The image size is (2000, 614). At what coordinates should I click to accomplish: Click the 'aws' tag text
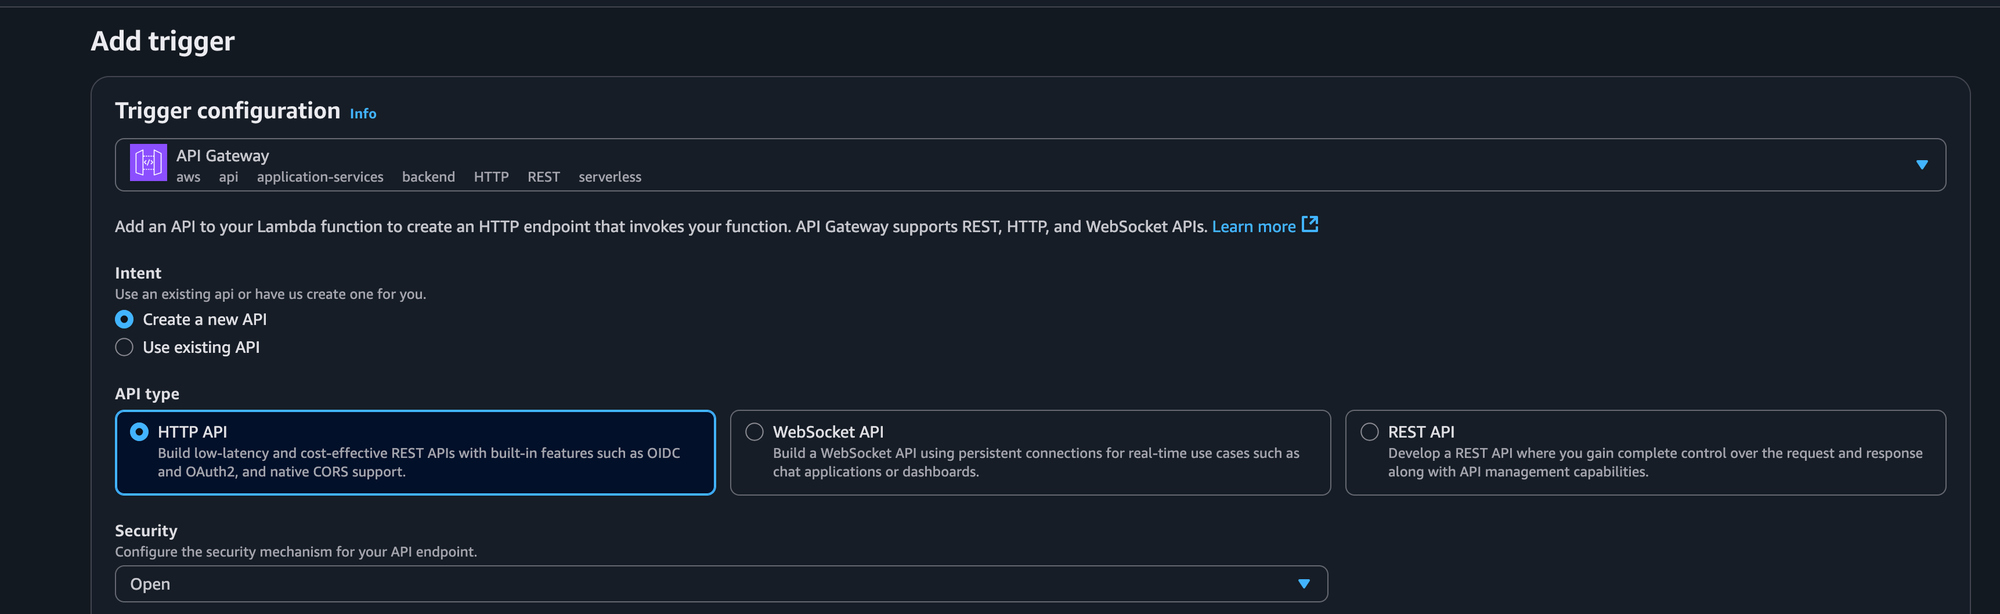[x=188, y=177]
